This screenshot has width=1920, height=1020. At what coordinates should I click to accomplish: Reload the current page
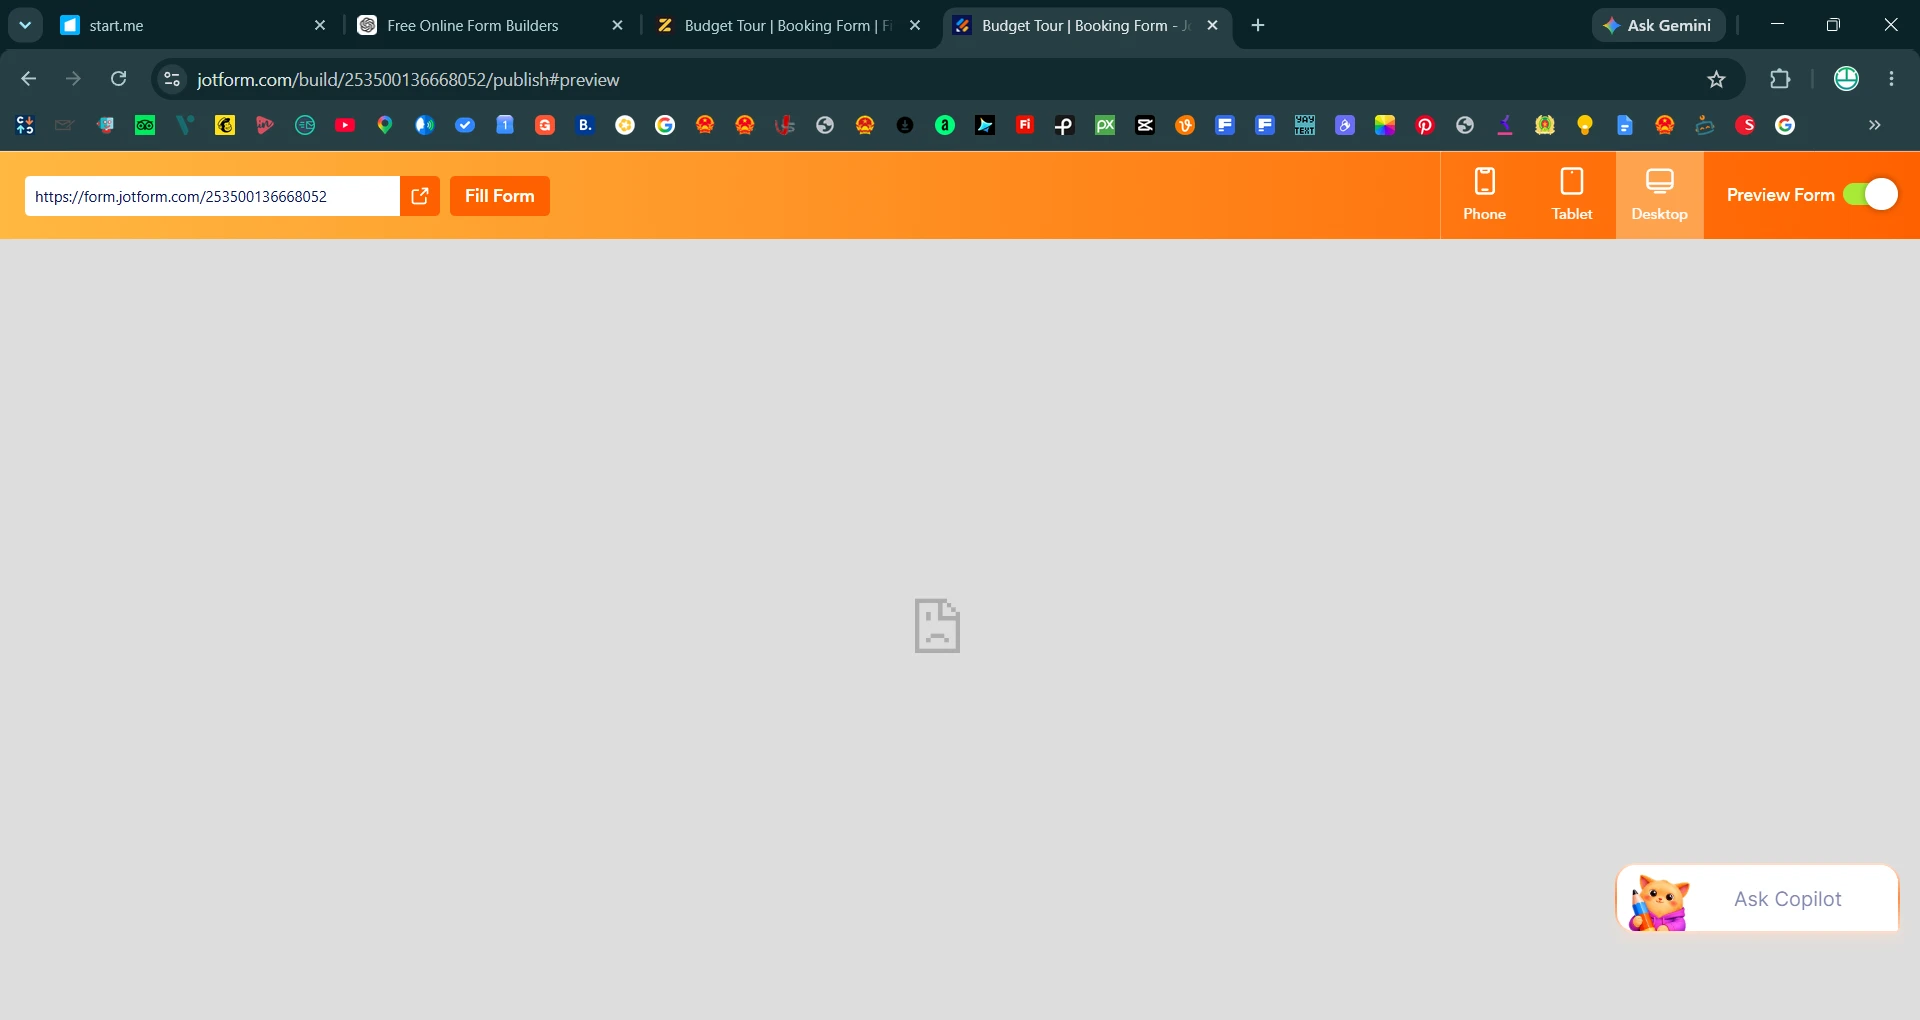tap(118, 79)
